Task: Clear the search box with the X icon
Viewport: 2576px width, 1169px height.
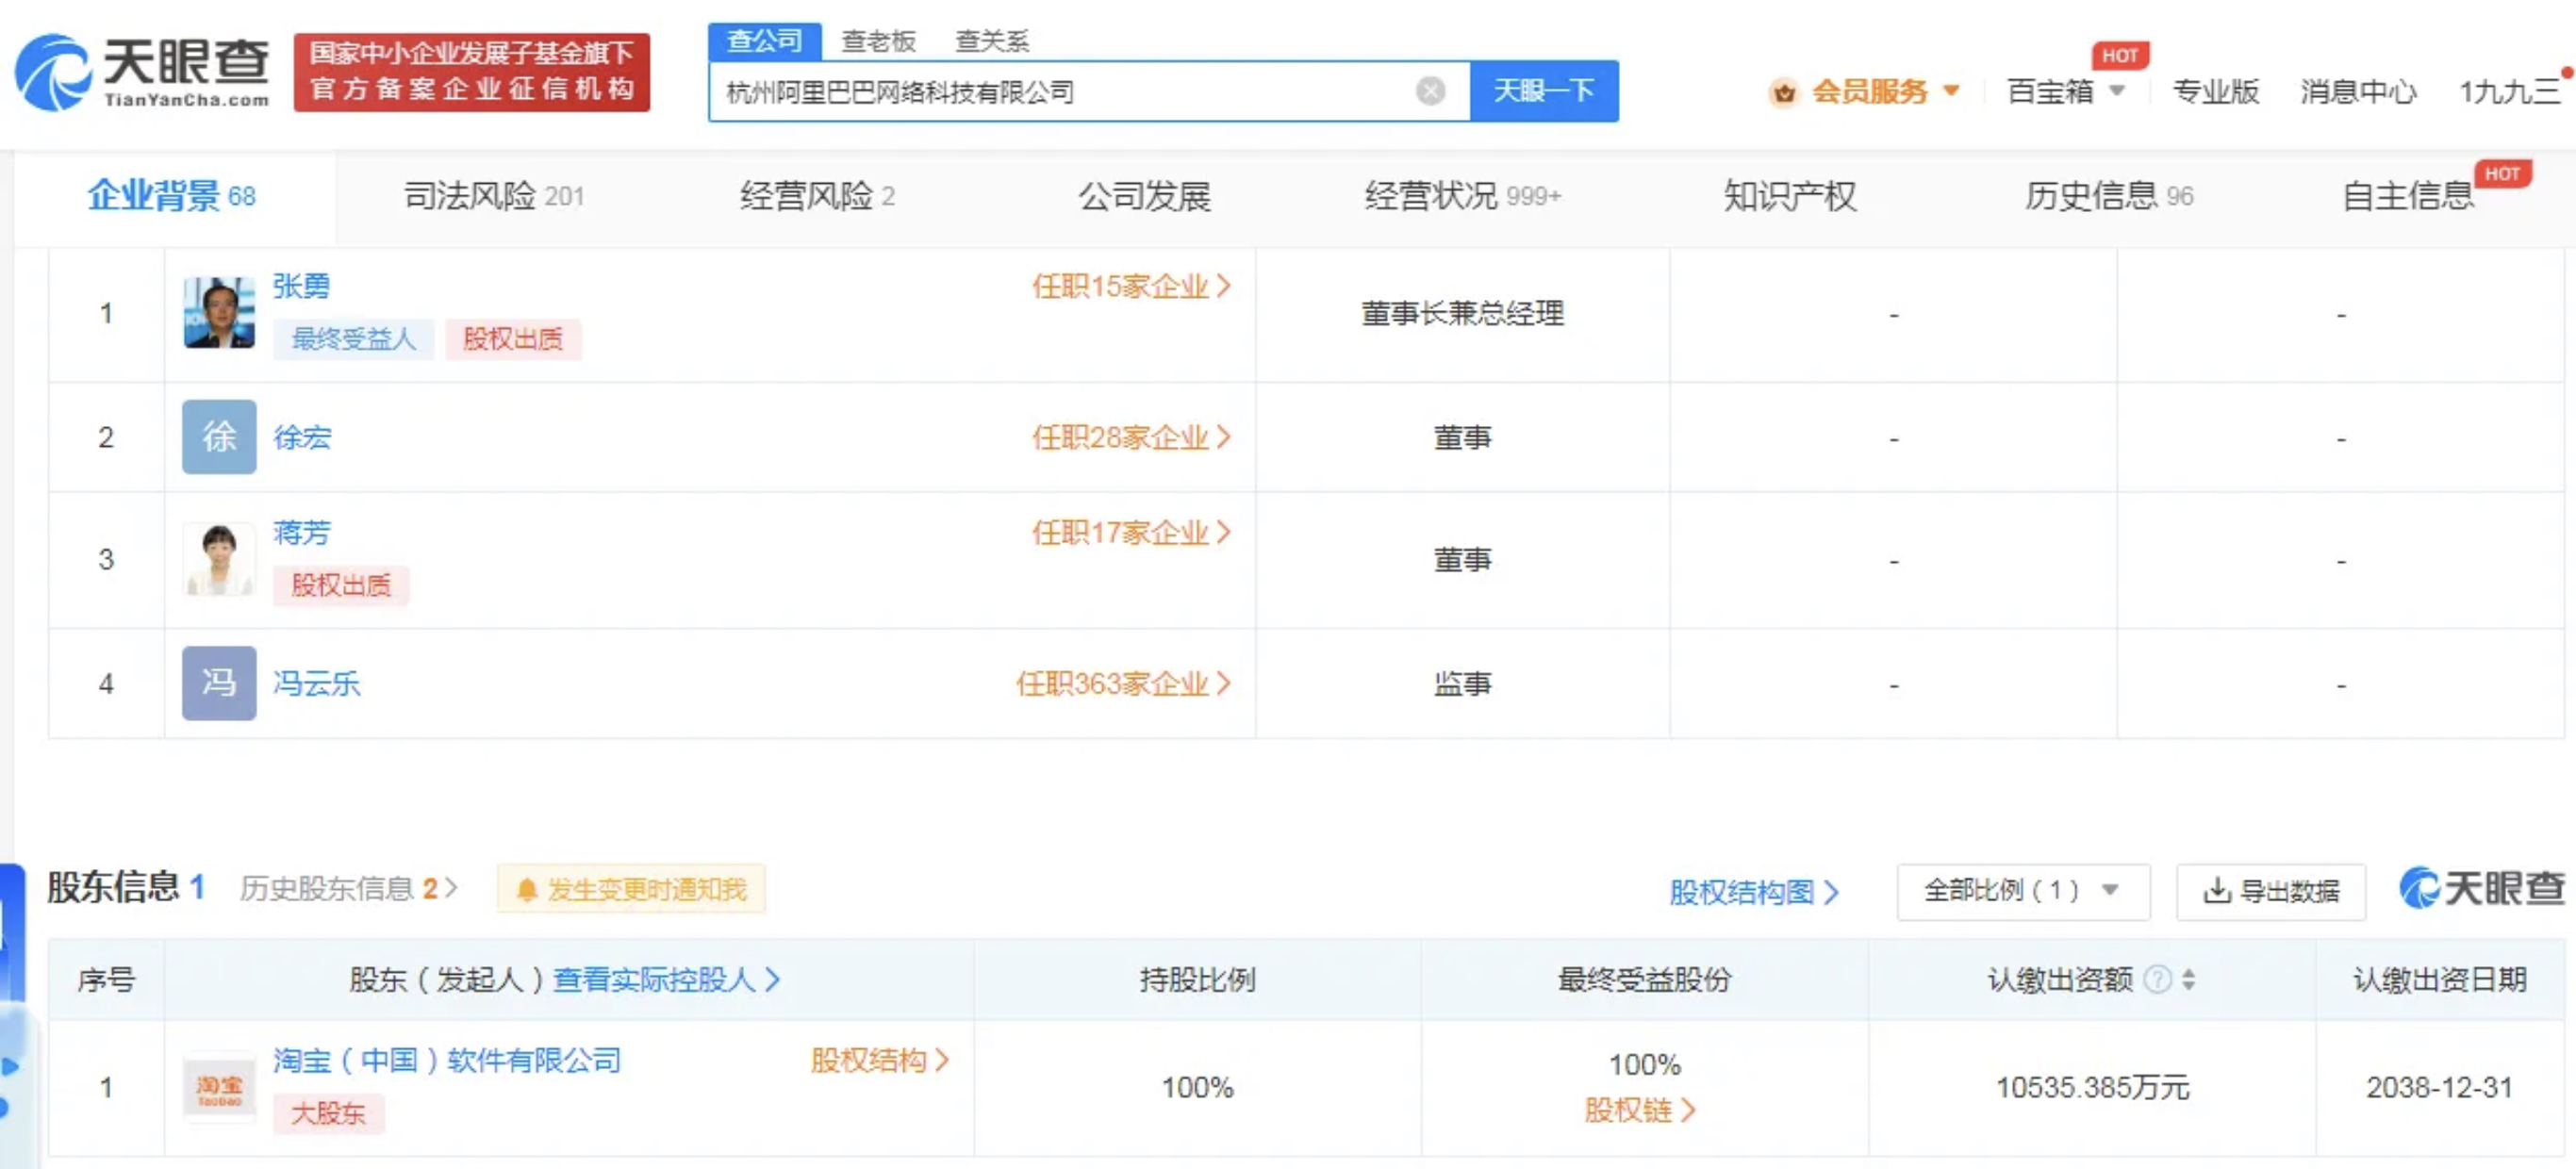Action: pos(1430,91)
